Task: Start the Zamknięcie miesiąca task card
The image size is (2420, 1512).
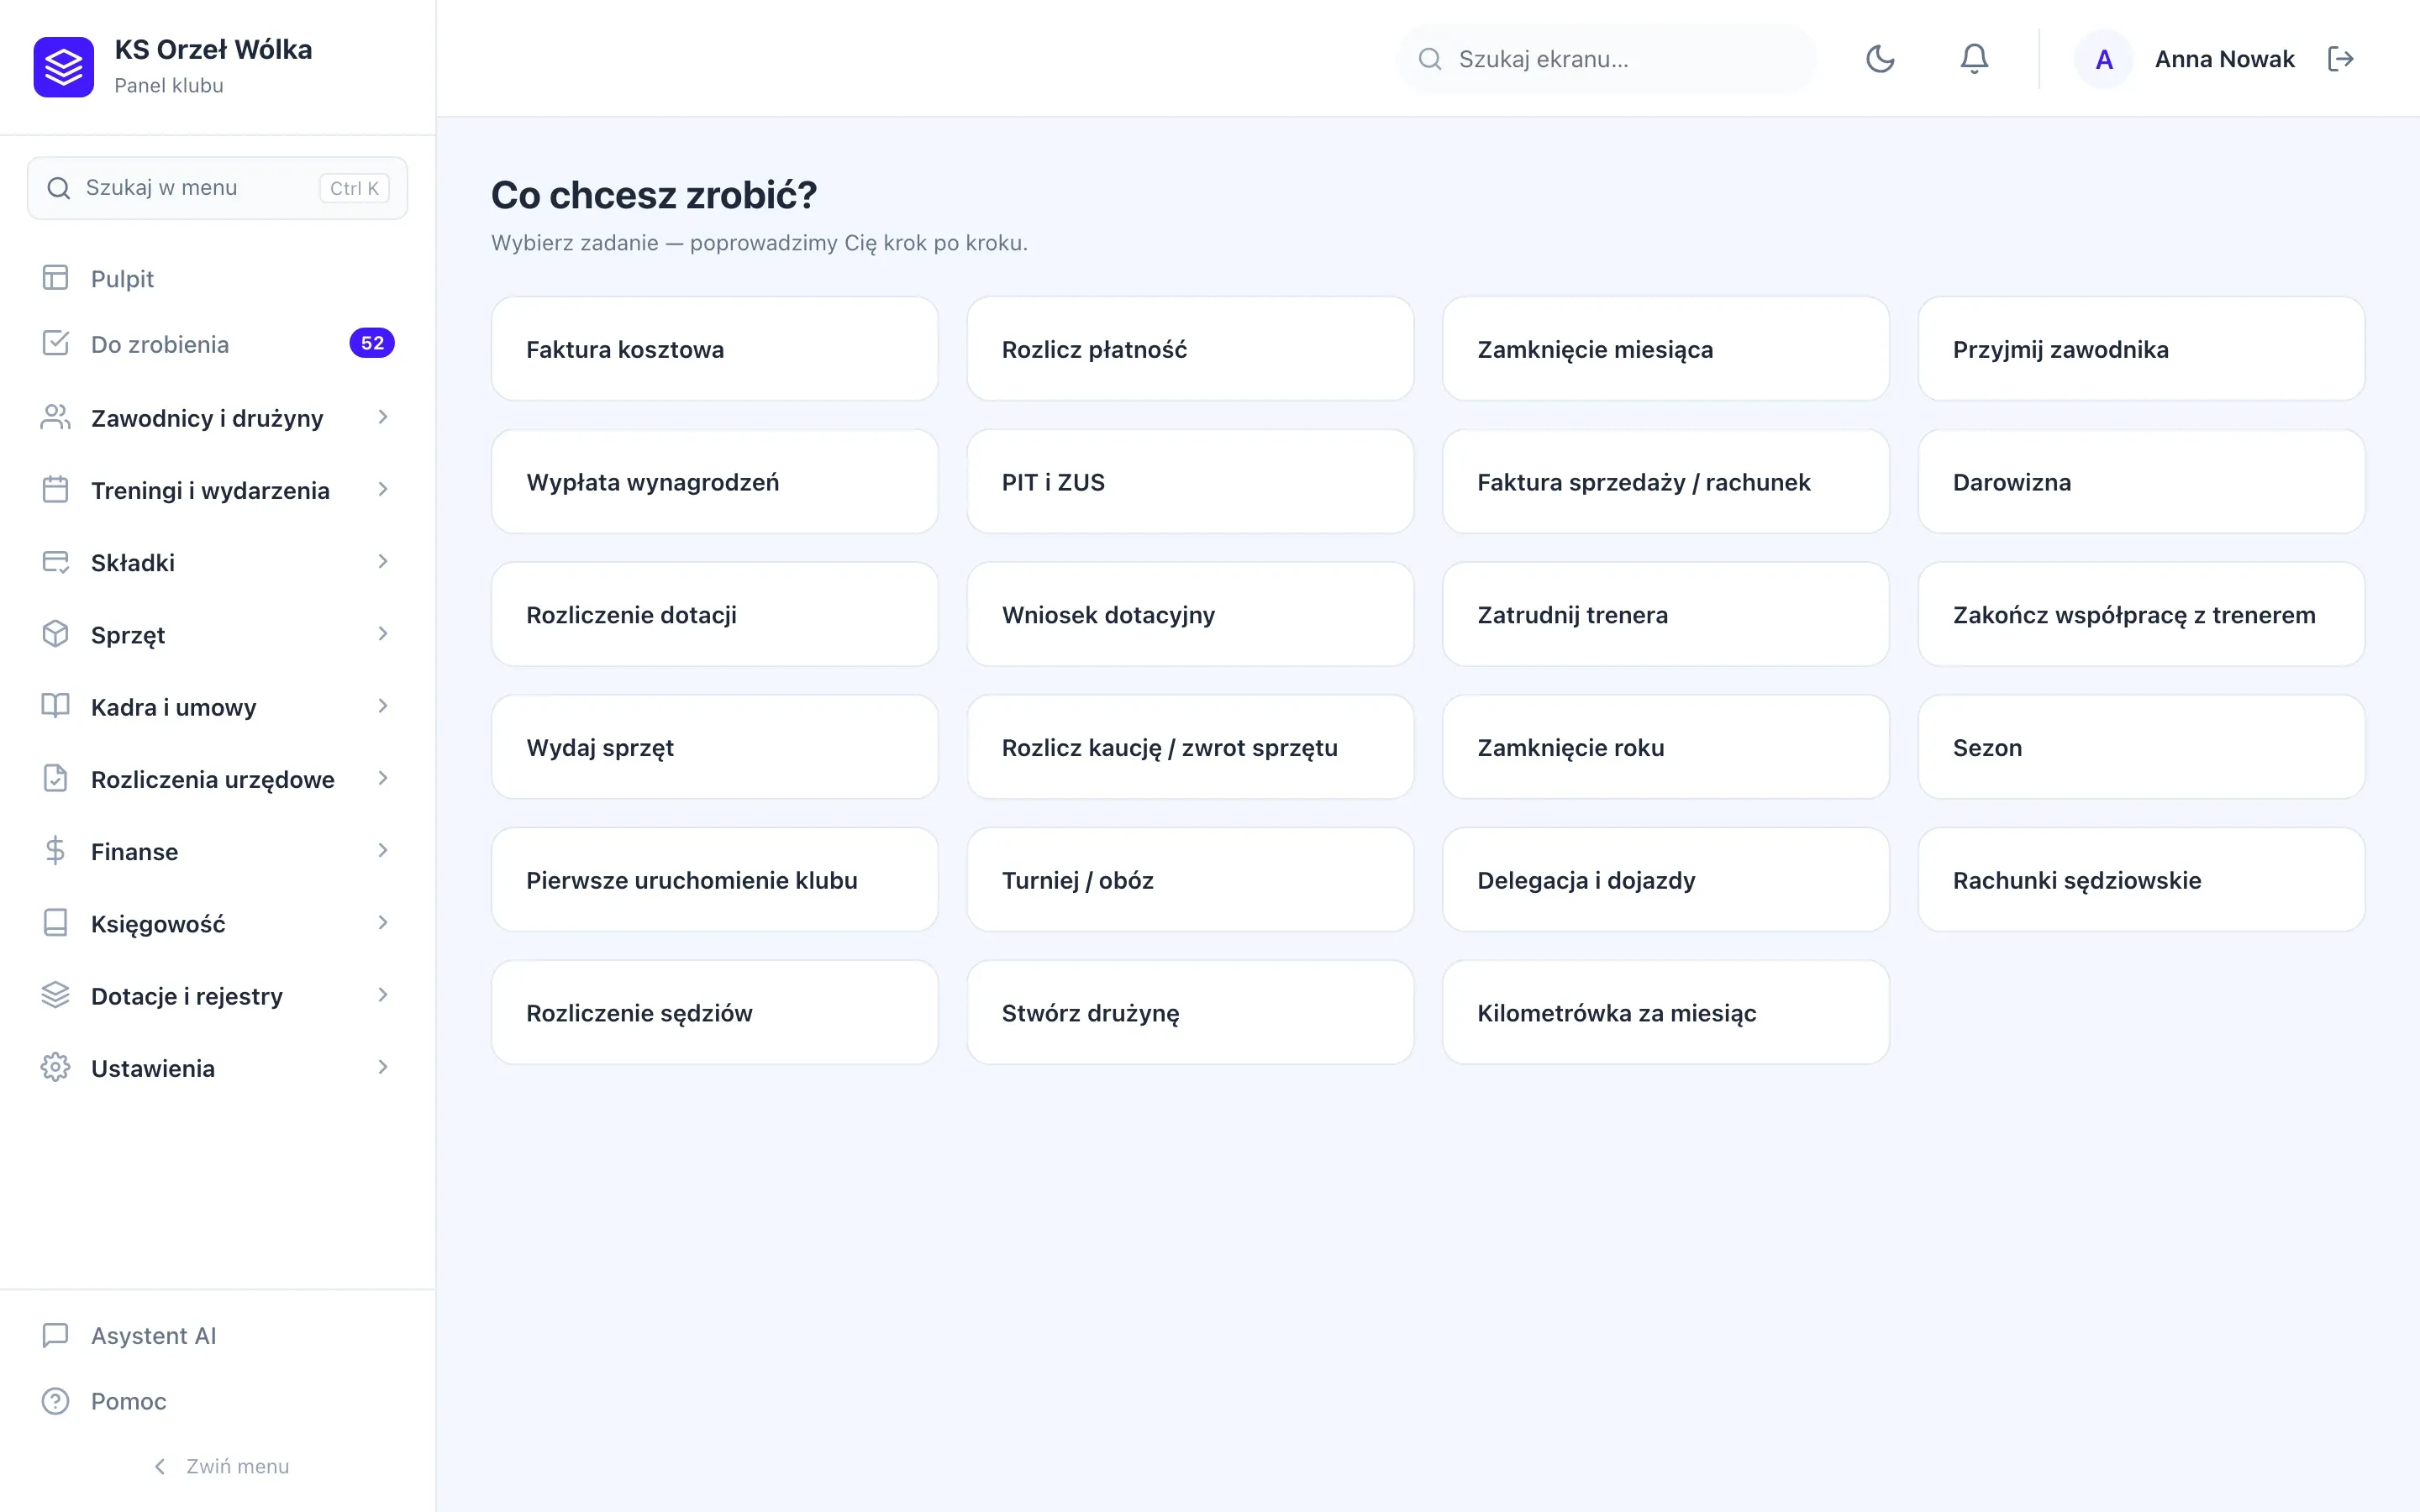Action: click(1665, 349)
